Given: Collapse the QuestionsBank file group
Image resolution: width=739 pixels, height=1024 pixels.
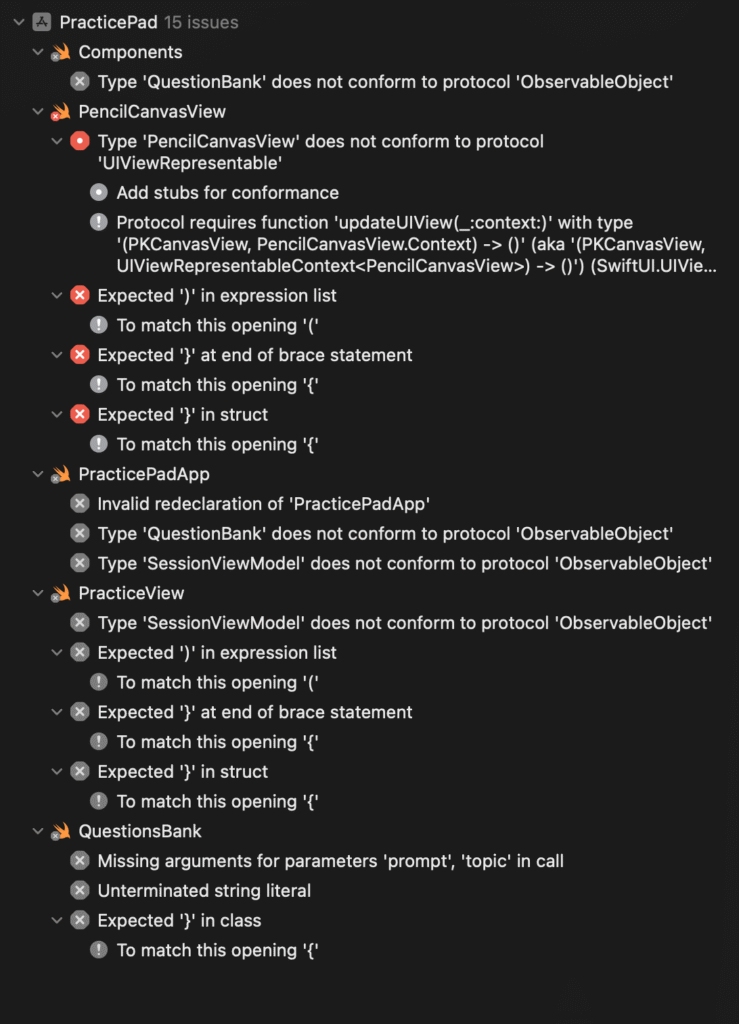Looking at the screenshot, I should [38, 831].
